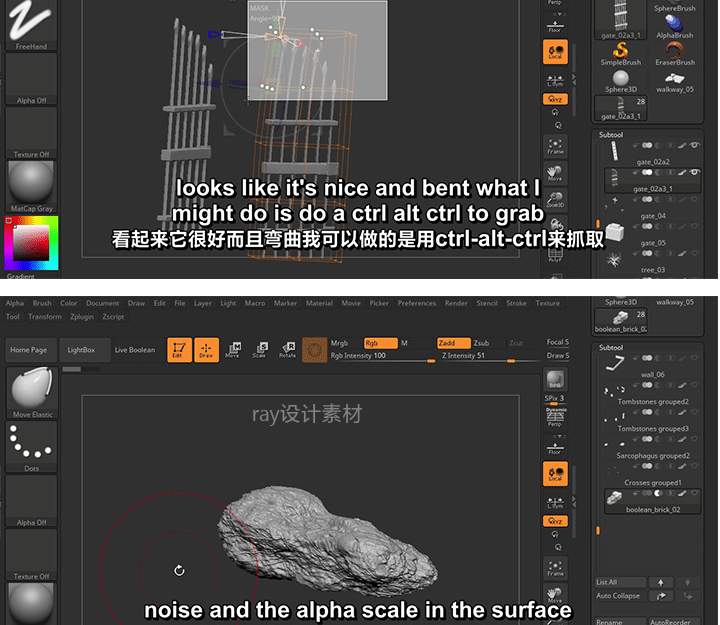Select the Rotate tool beside Scale
Viewport: 720px width, 625px height.
tap(288, 350)
